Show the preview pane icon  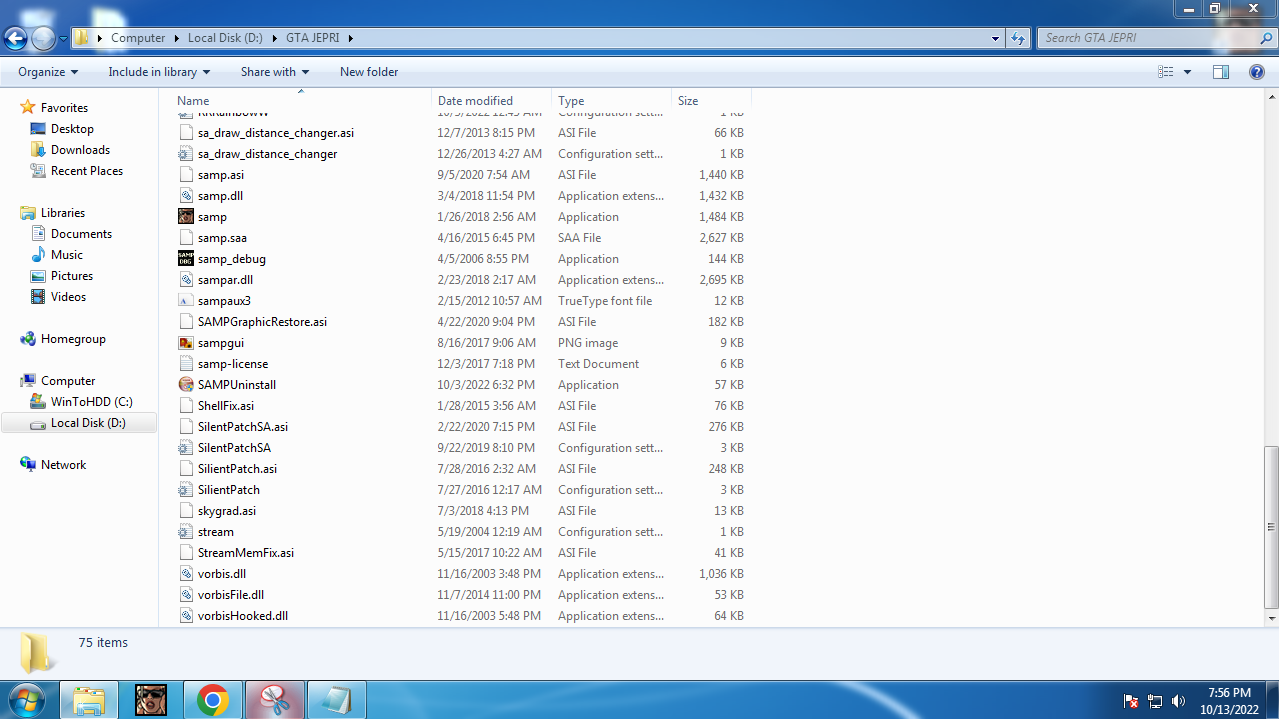(x=1220, y=72)
